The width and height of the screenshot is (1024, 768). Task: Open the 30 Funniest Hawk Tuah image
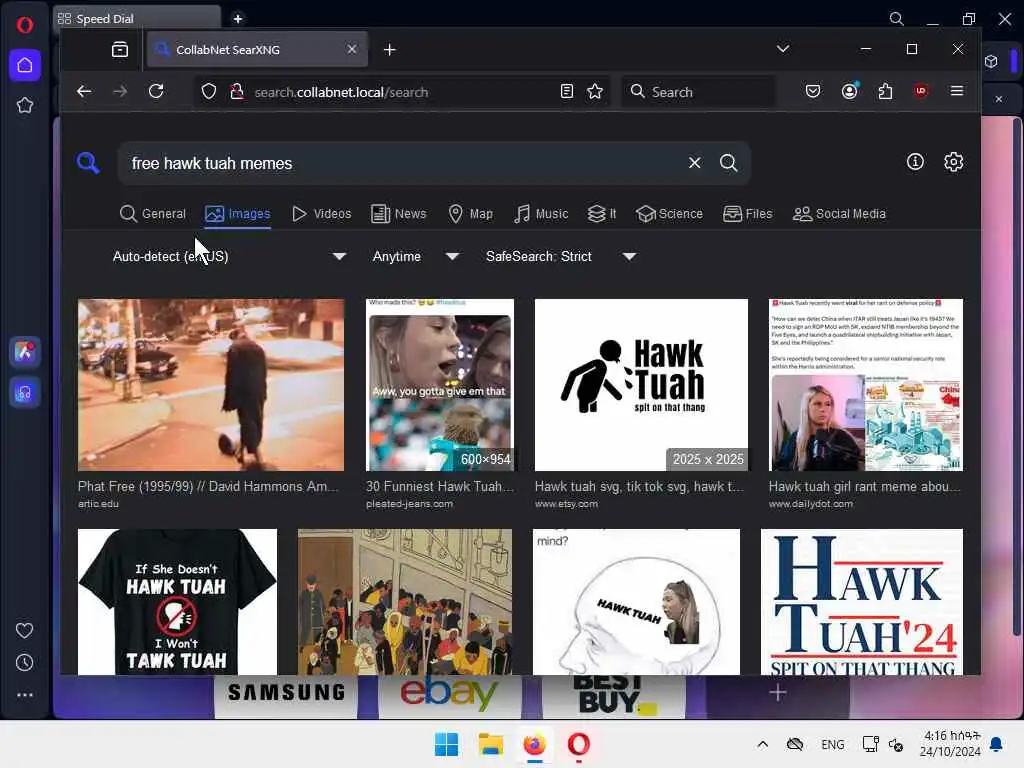pos(440,385)
